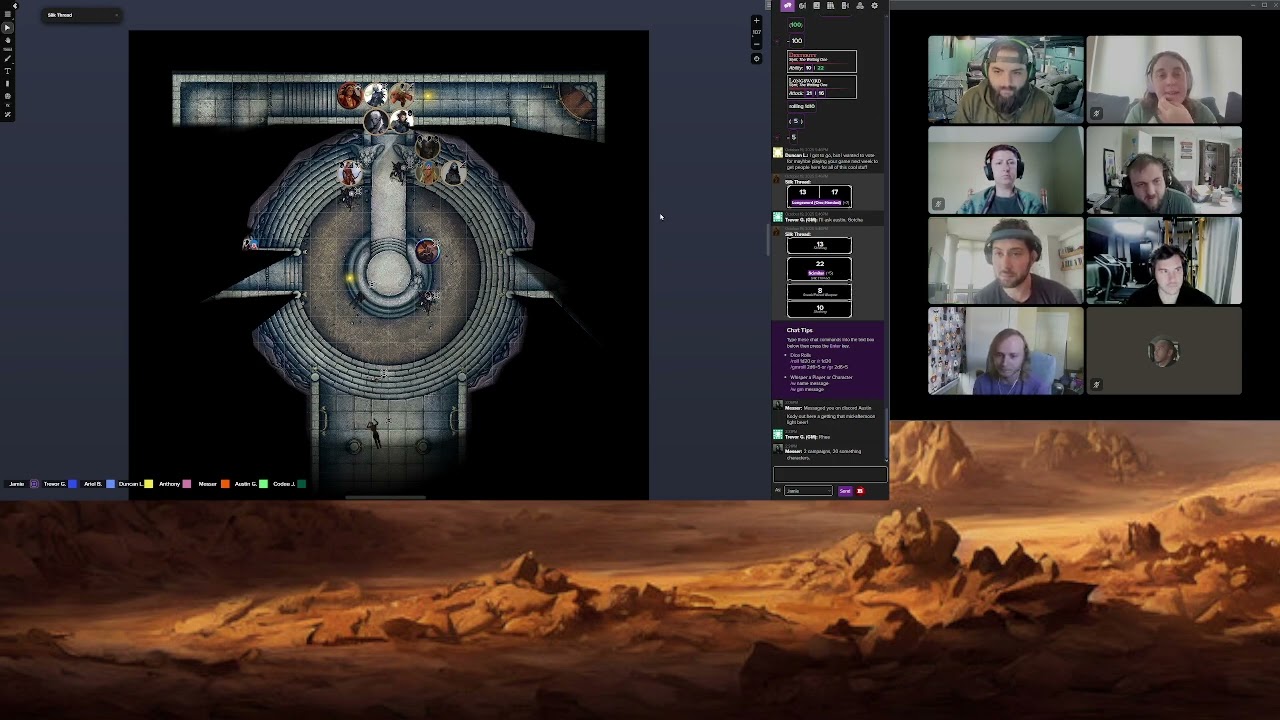Click the fit-to-screen target icon
The height and width of the screenshot is (720, 1280).
[x=756, y=59]
